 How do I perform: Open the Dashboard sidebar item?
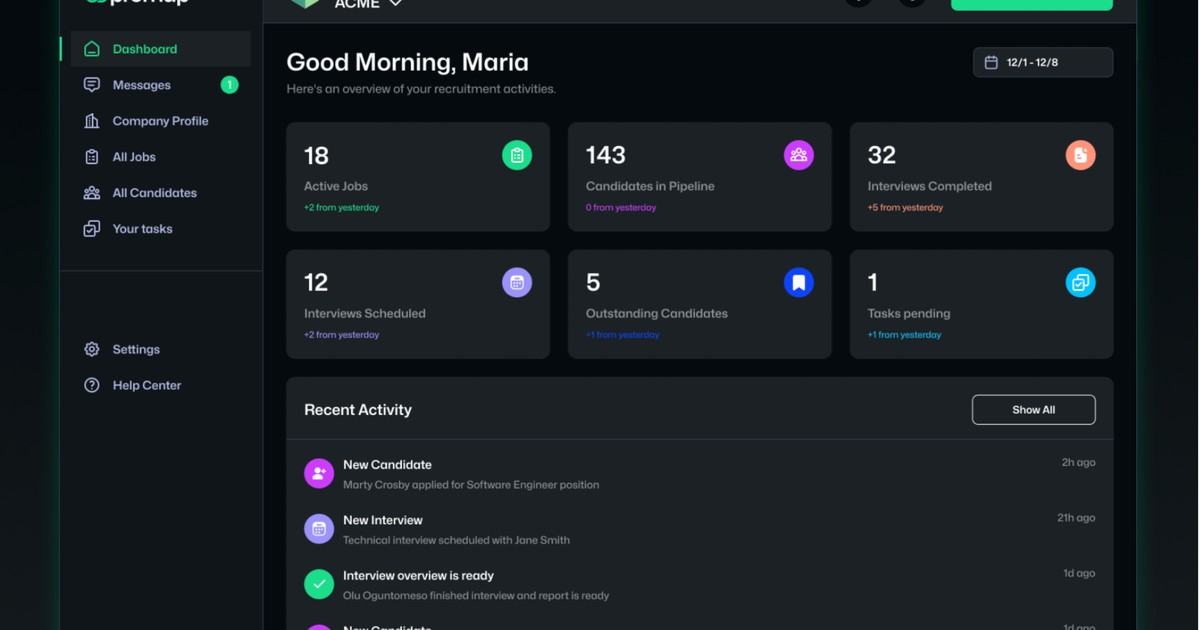coord(160,49)
